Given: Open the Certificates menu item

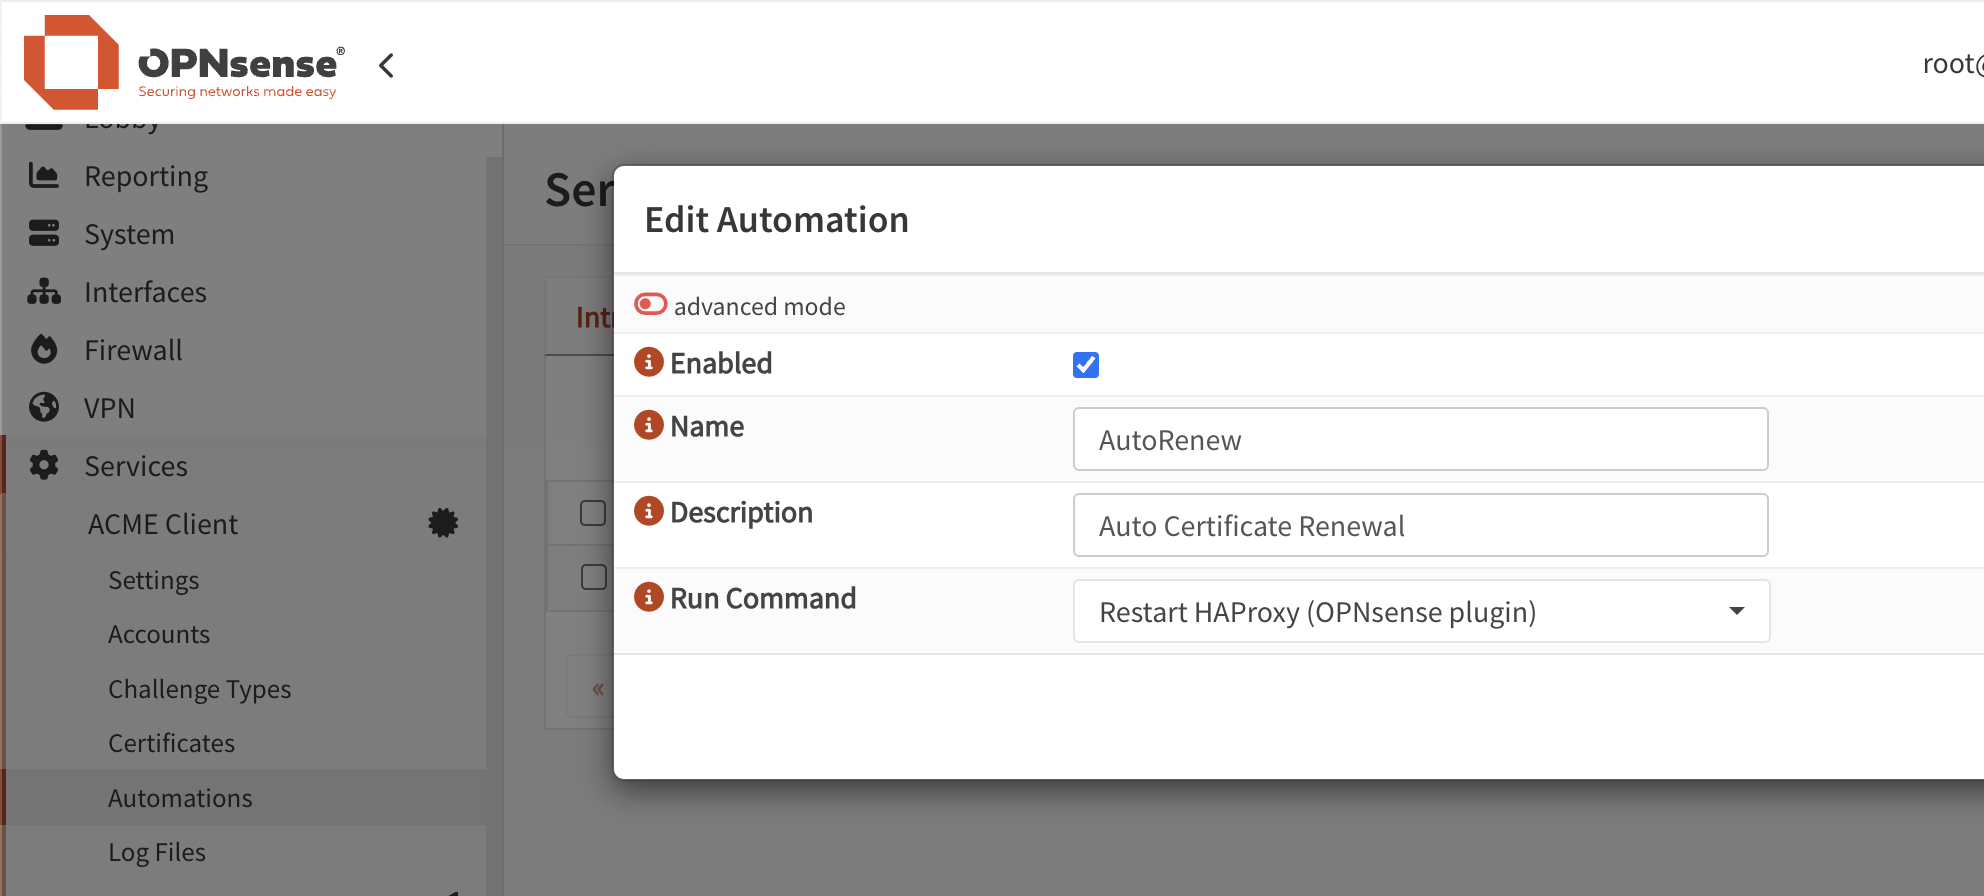Looking at the screenshot, I should 171,743.
